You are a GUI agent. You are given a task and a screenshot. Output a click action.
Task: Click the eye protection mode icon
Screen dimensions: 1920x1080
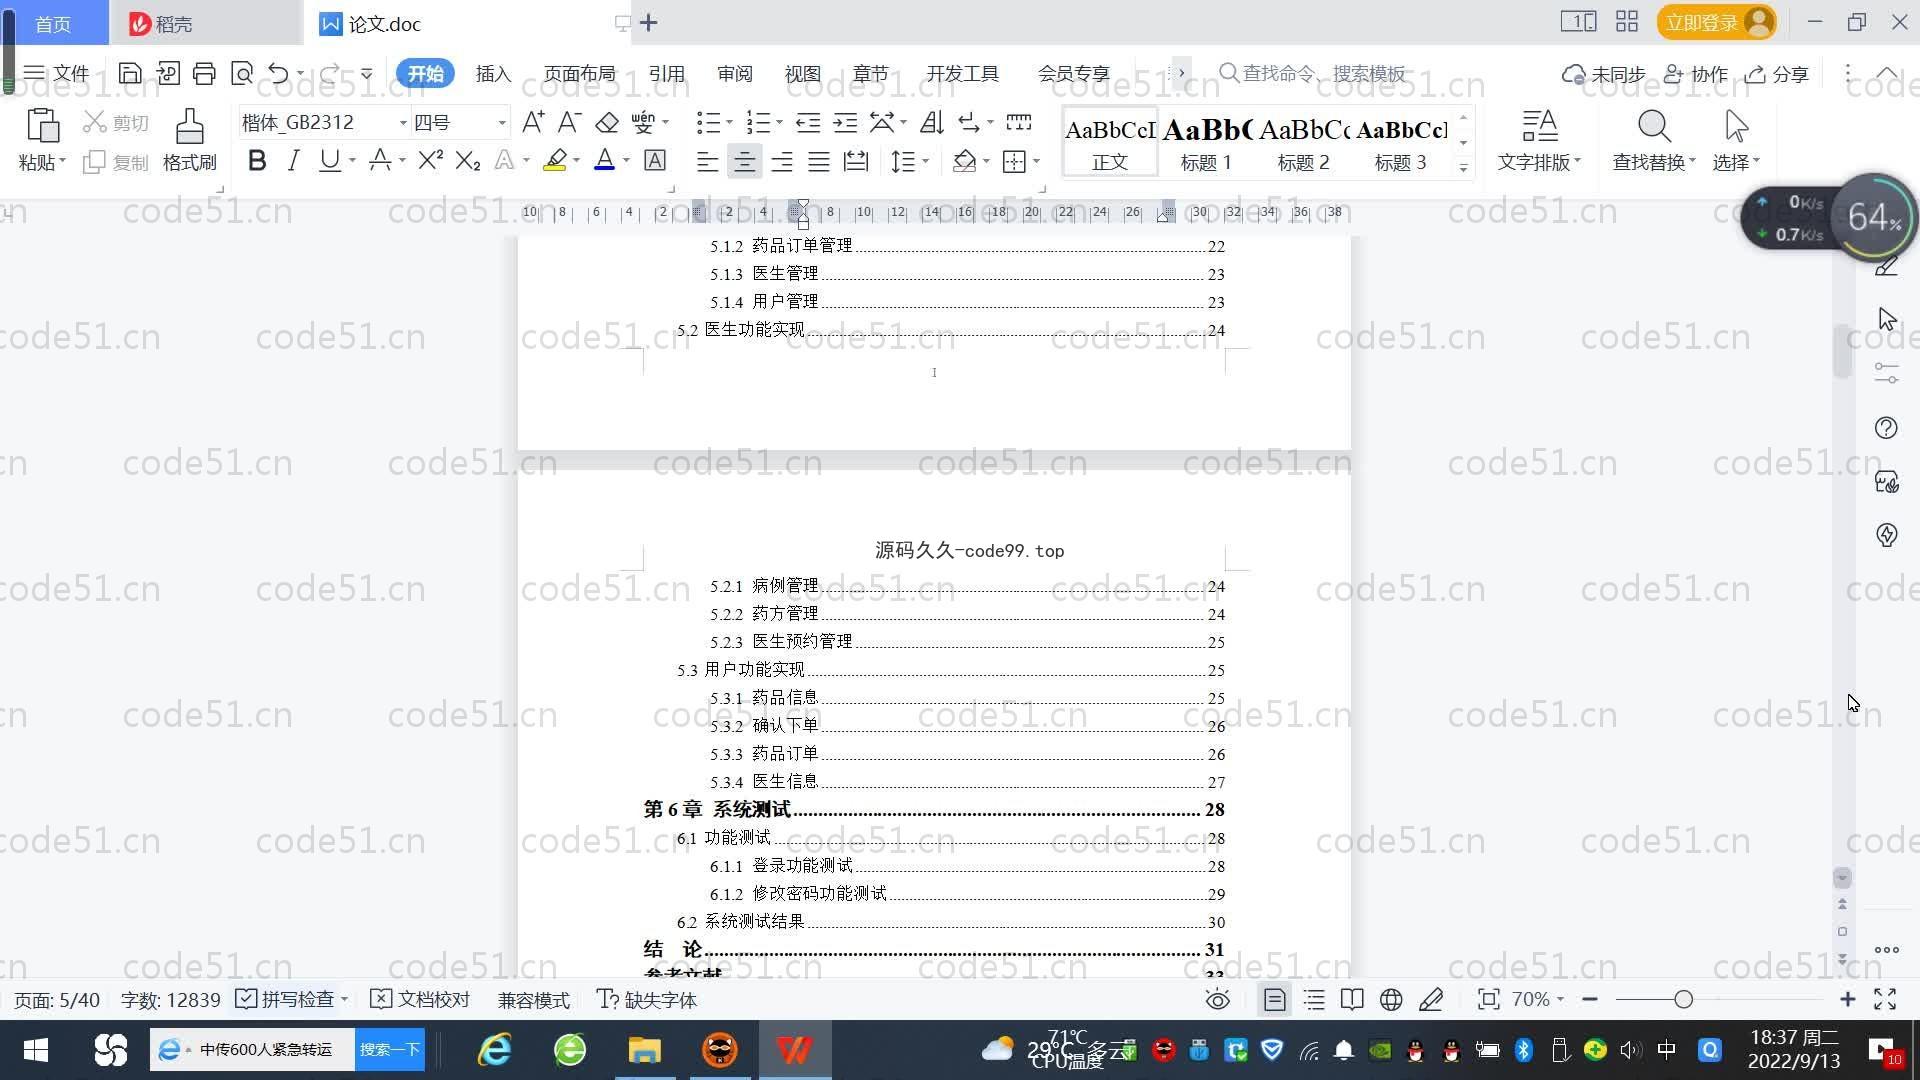pos(1217,1000)
